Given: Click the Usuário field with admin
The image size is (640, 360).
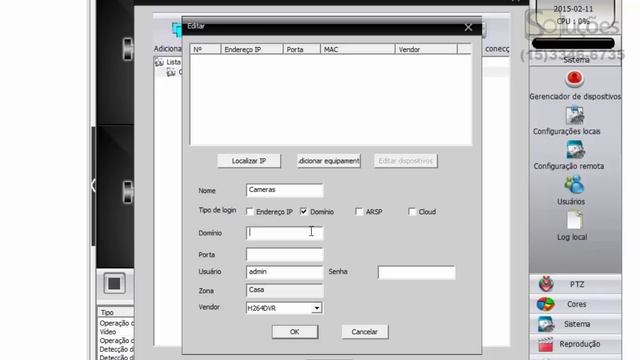Looking at the screenshot, I should pyautogui.click(x=284, y=272).
